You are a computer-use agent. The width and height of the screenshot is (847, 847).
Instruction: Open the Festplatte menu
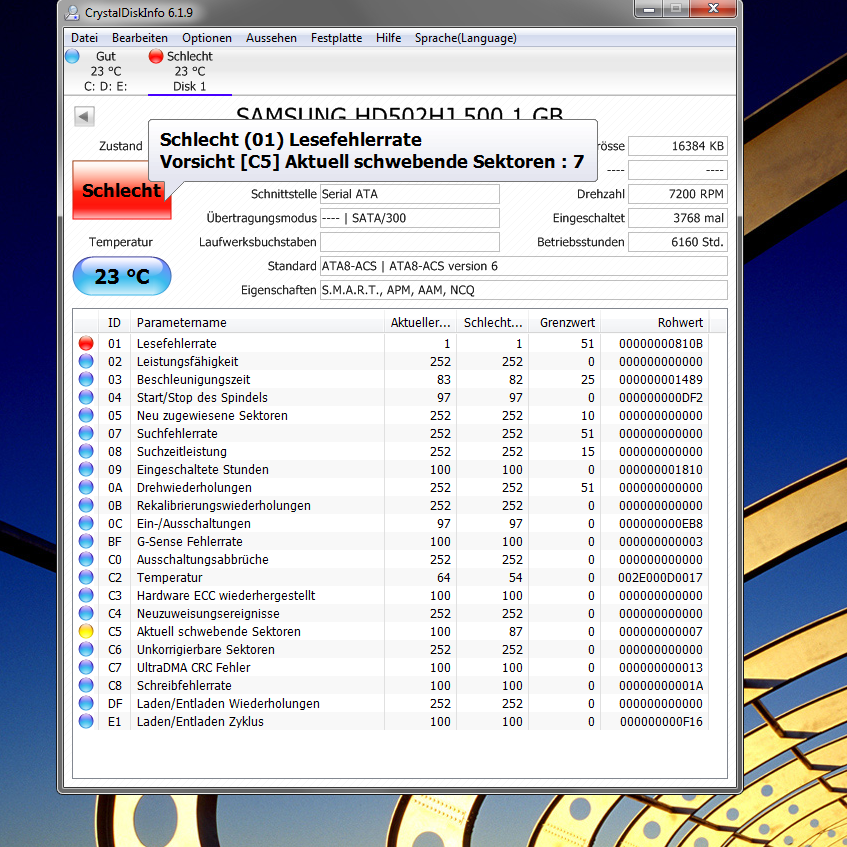pyautogui.click(x=337, y=38)
